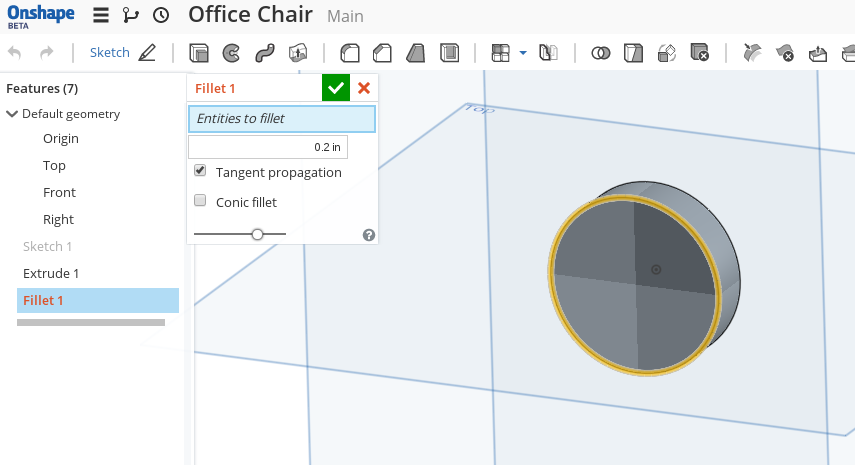
Task: Open the branch versions icon
Action: pyautogui.click(x=131, y=16)
